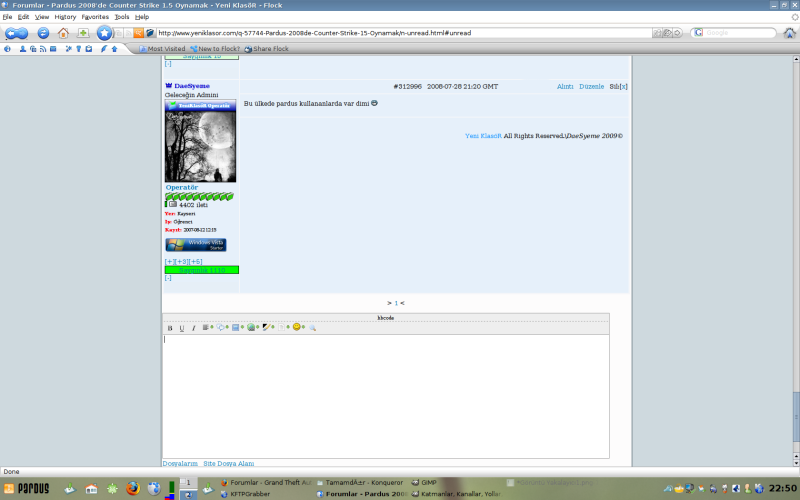
Task: Click the magnifier preview icon in editor
Action: coord(312,328)
